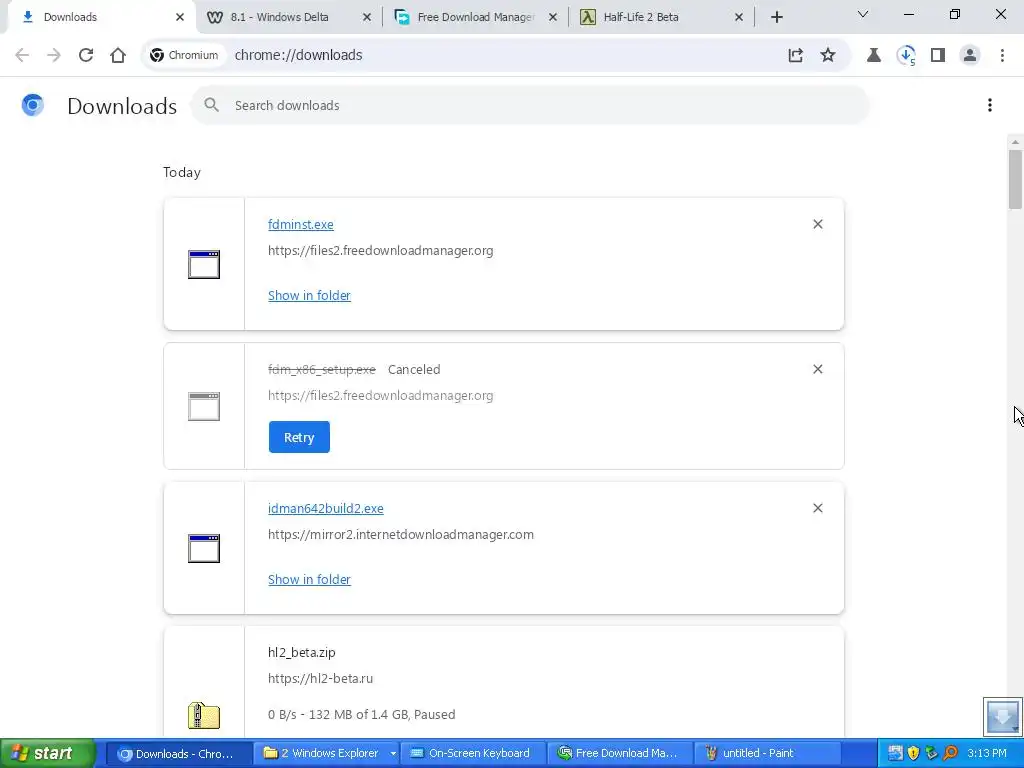Open Chromium main menu dots

point(1002,55)
